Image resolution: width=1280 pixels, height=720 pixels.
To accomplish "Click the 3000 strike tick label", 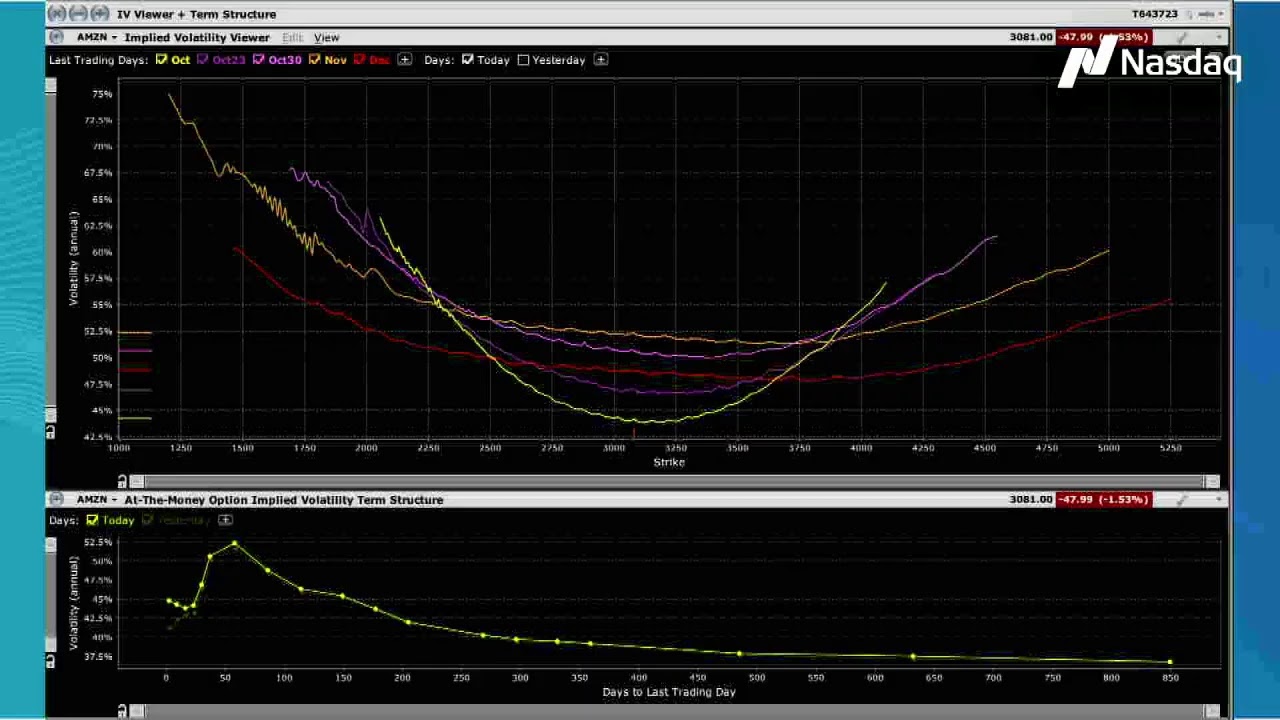I will 614,448.
